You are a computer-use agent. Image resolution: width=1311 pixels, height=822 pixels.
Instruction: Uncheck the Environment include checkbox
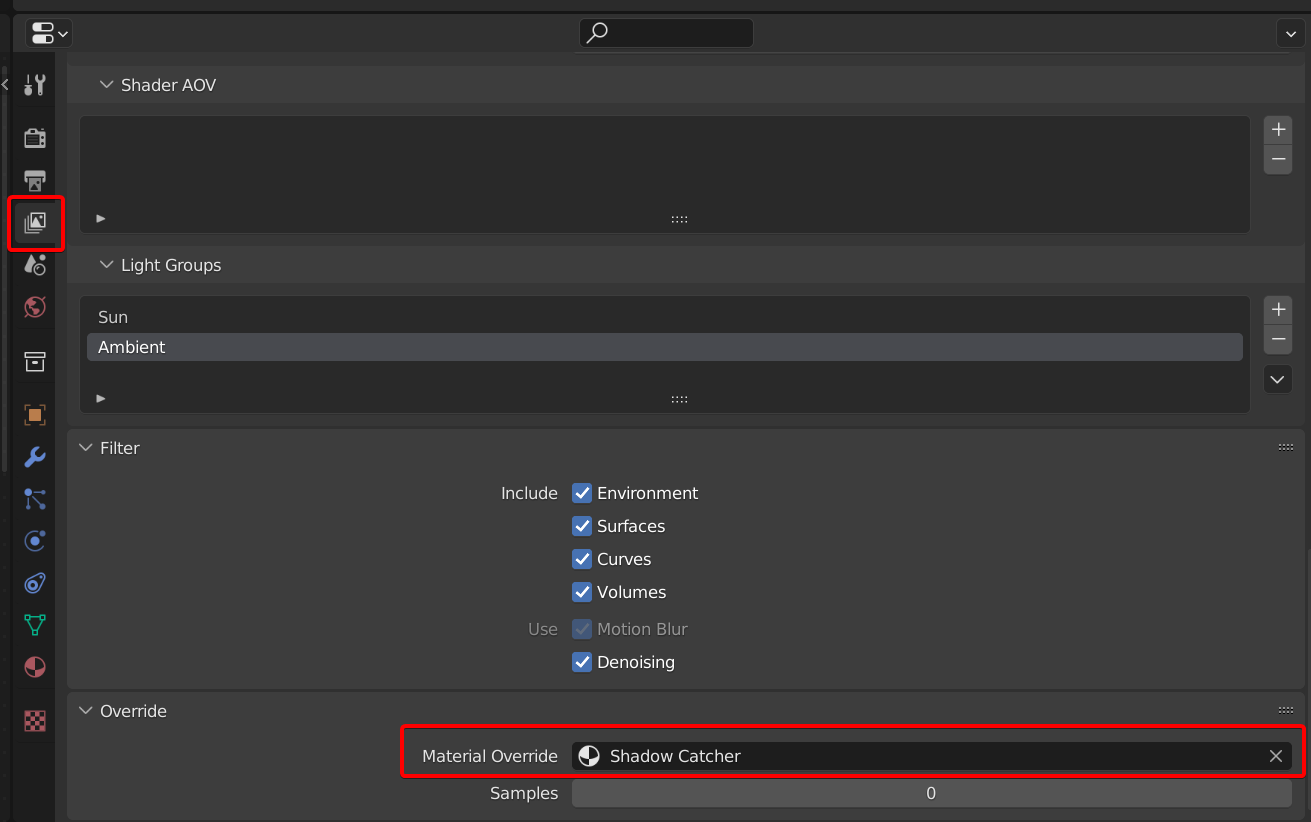click(x=582, y=493)
